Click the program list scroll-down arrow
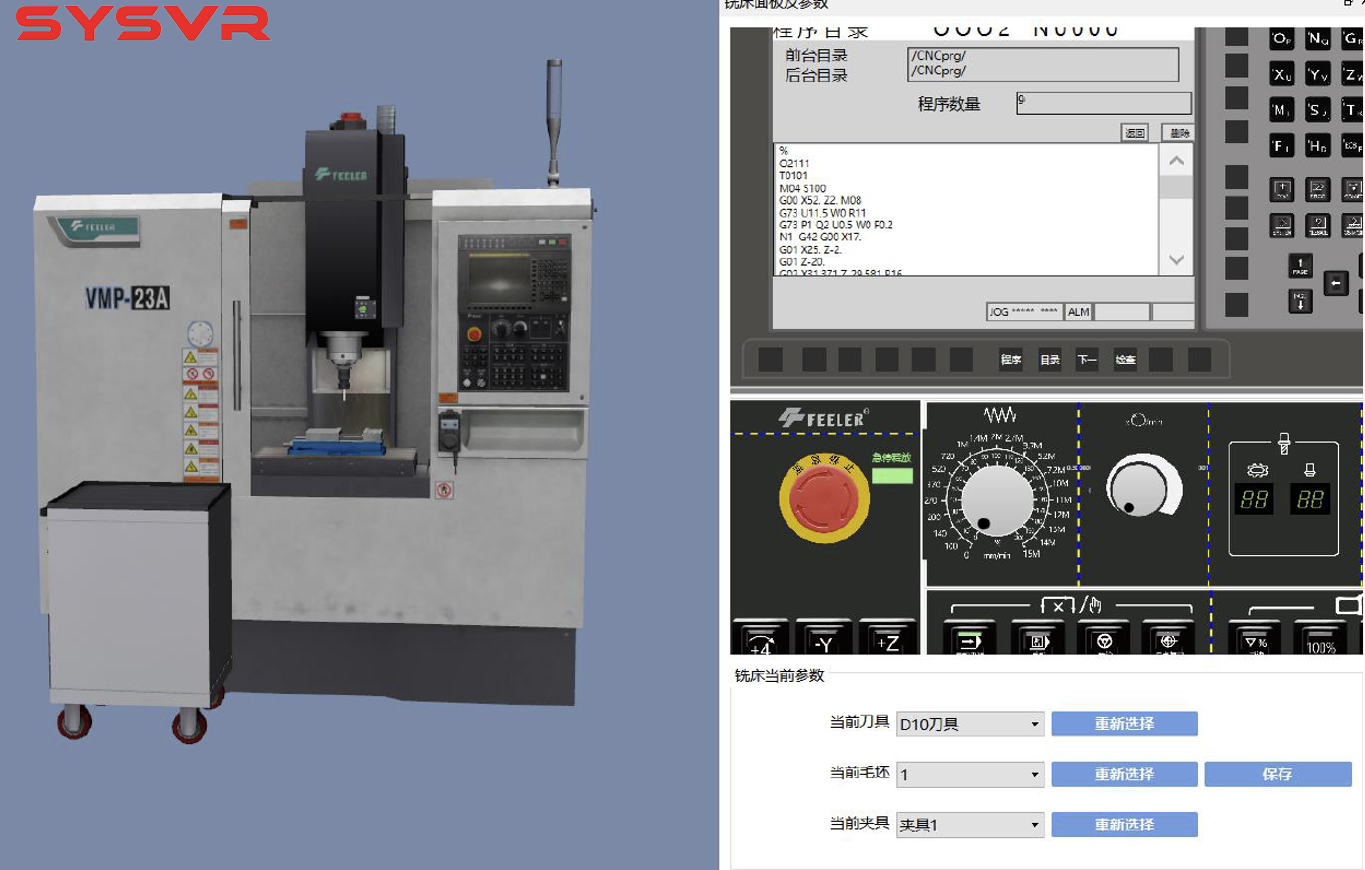The height and width of the screenshot is (870, 1365). click(1176, 259)
